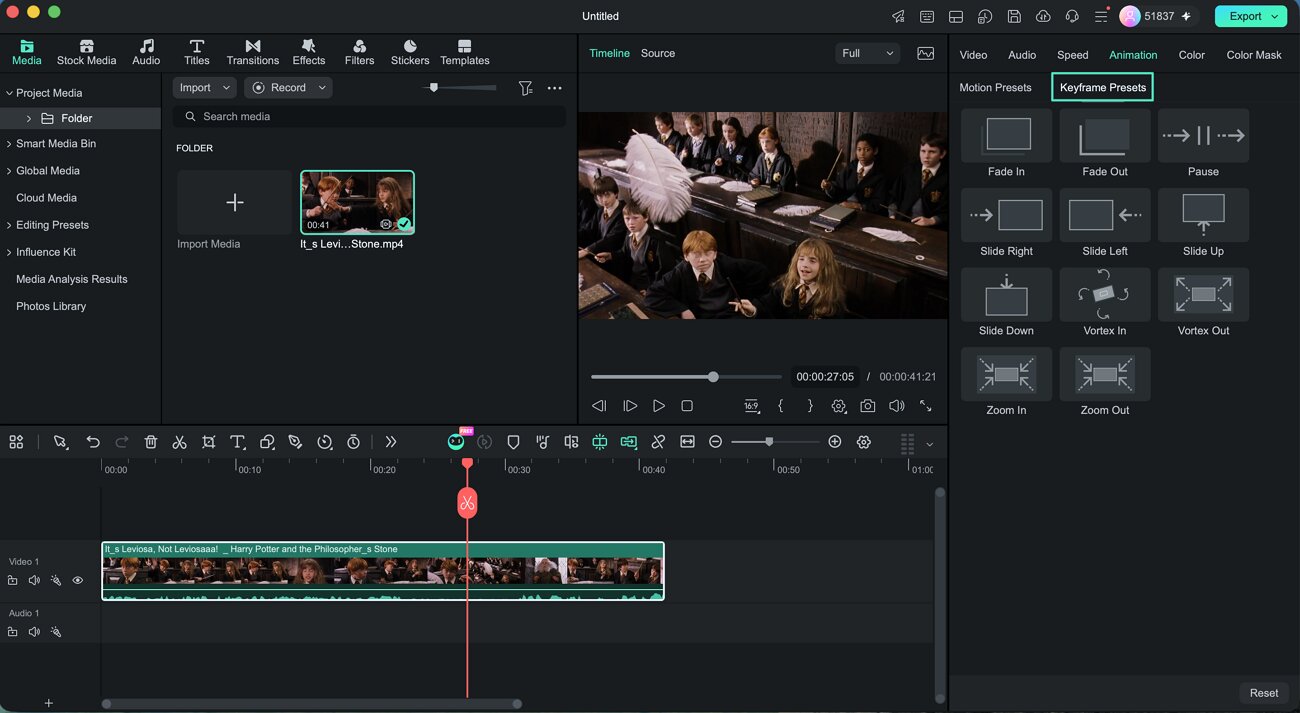Expand Editing Presets section

[9, 225]
